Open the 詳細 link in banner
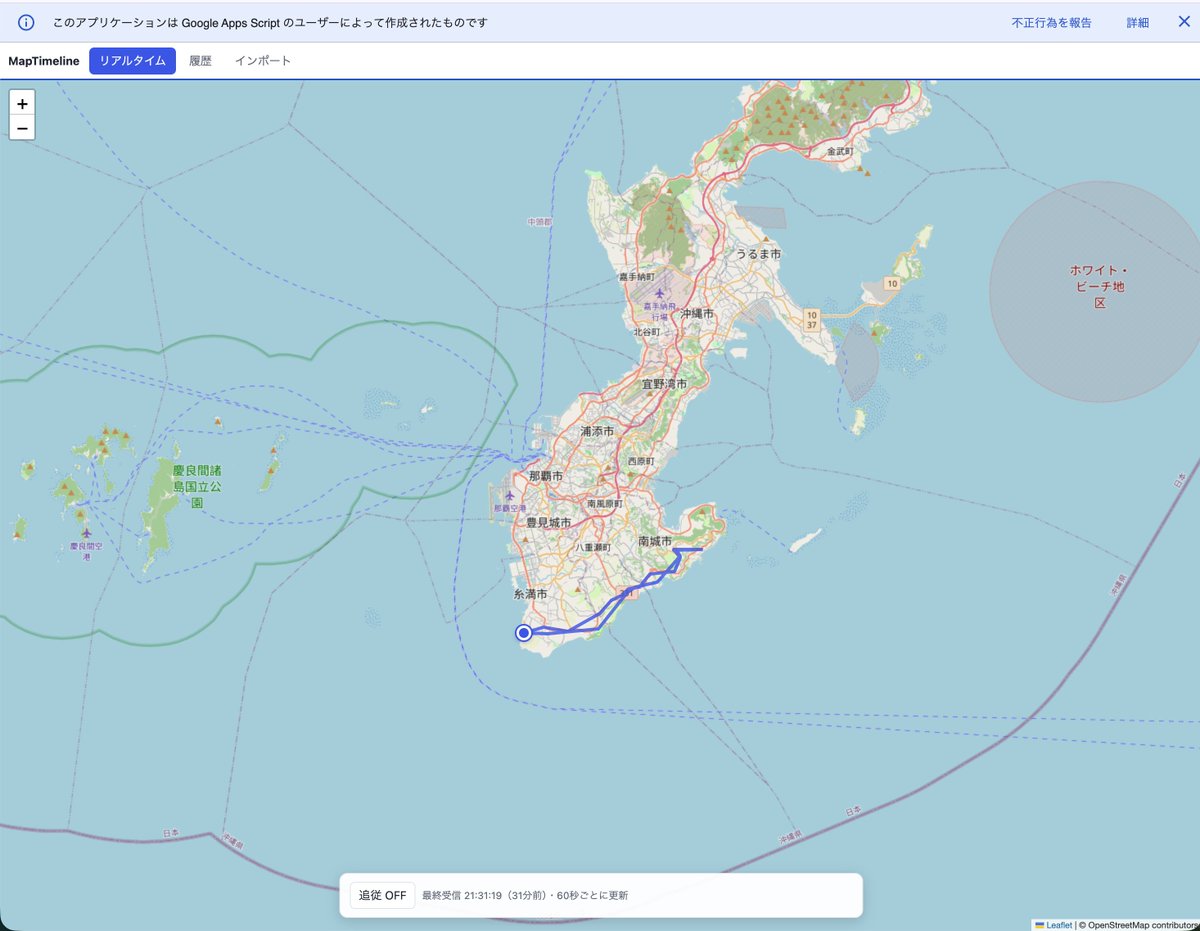The width and height of the screenshot is (1200, 931). (1138, 22)
